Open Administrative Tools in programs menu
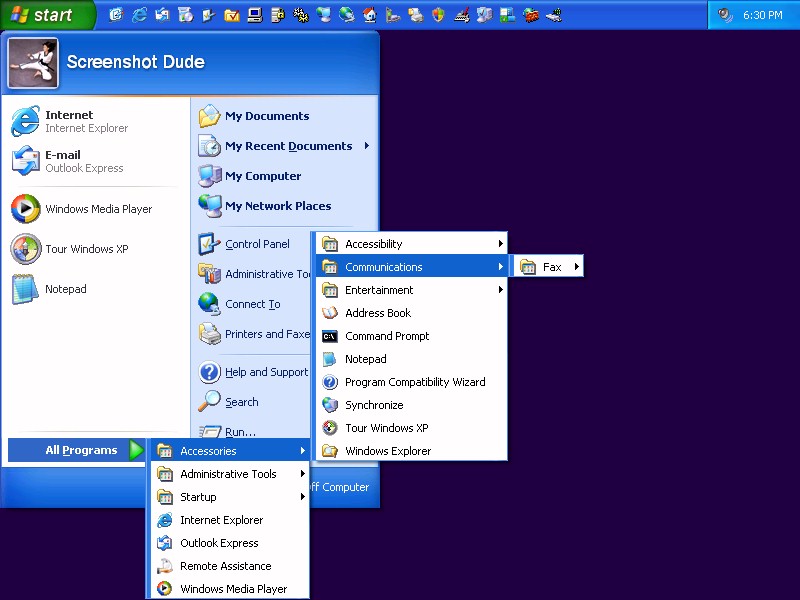800x600 pixels. point(229,474)
